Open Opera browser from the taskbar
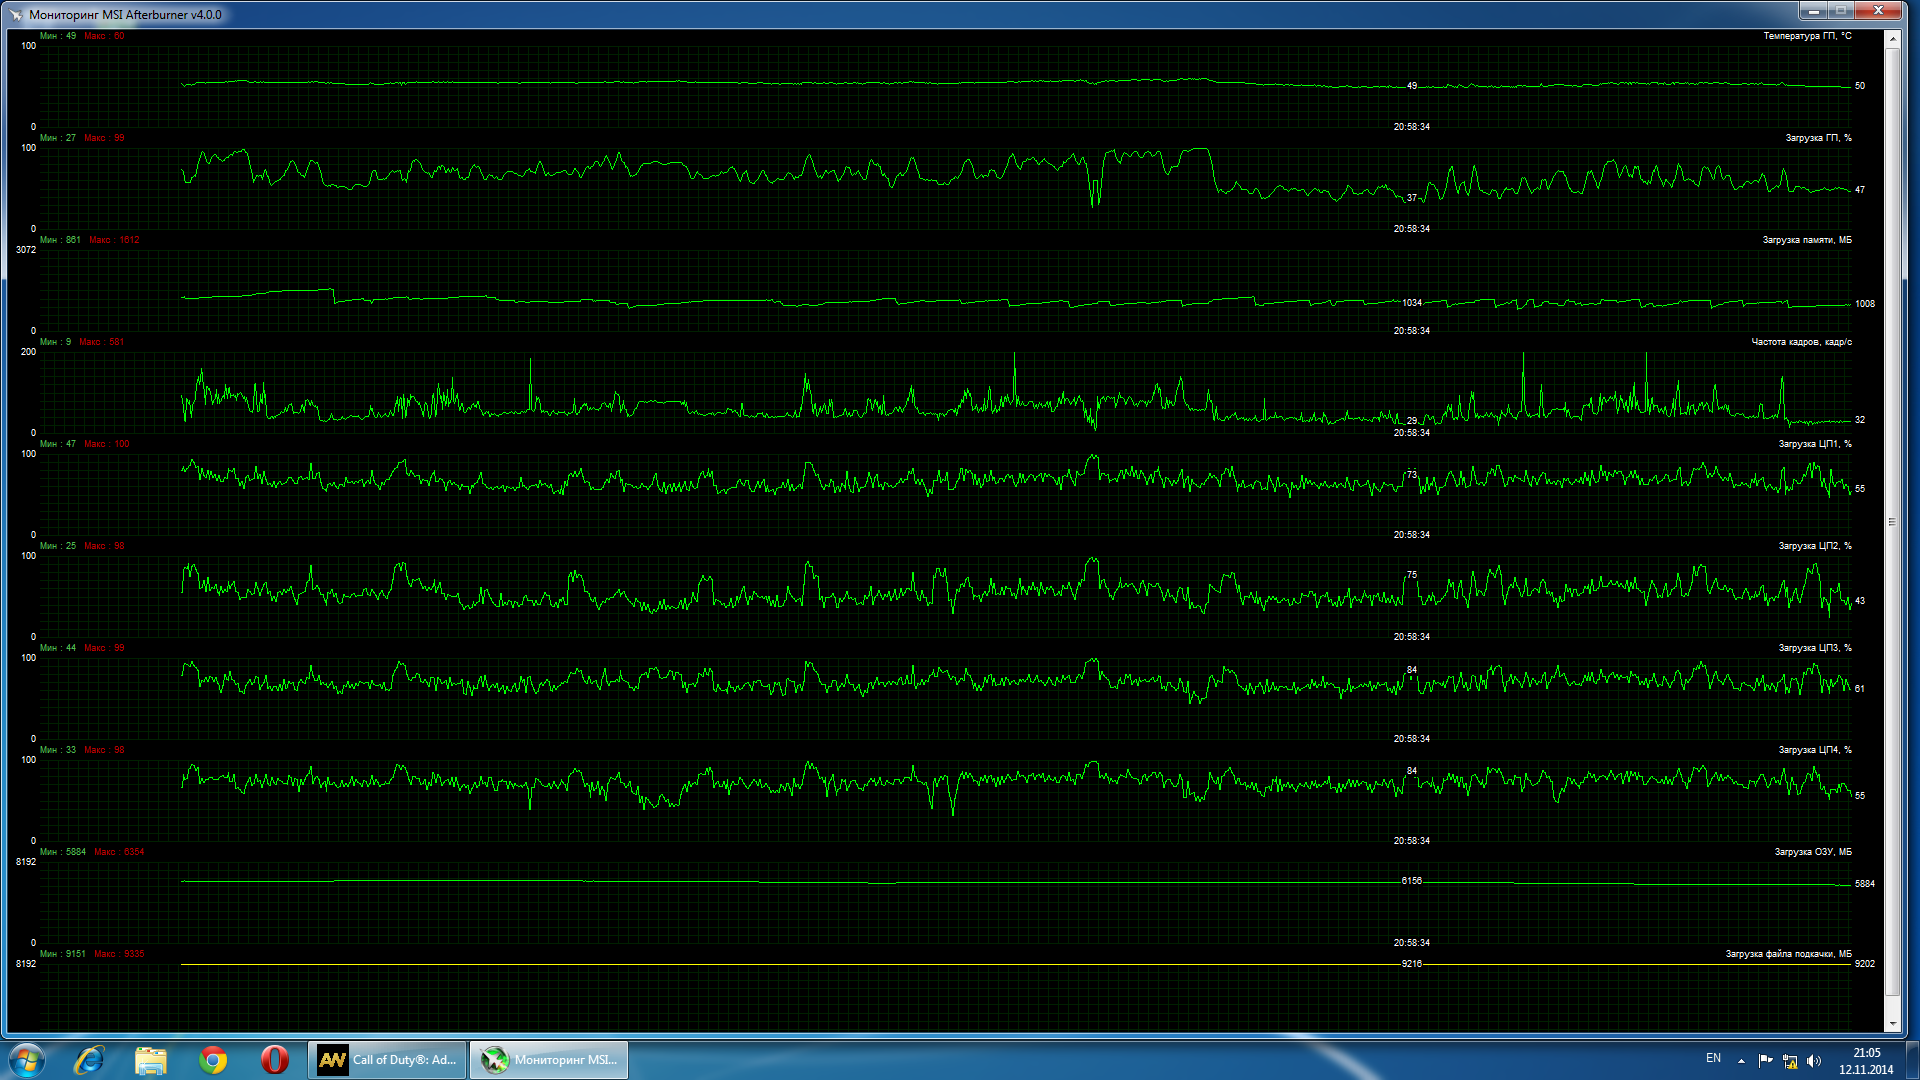 pyautogui.click(x=274, y=1059)
